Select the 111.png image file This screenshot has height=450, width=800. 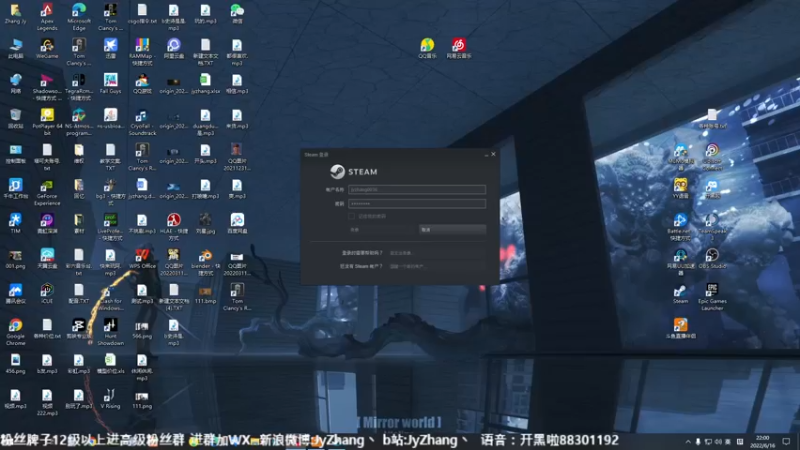point(142,399)
